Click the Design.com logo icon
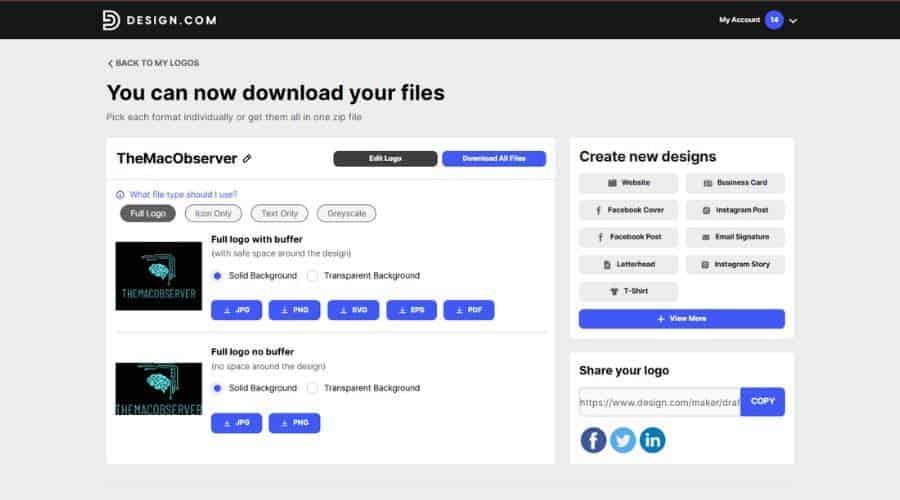 111,20
